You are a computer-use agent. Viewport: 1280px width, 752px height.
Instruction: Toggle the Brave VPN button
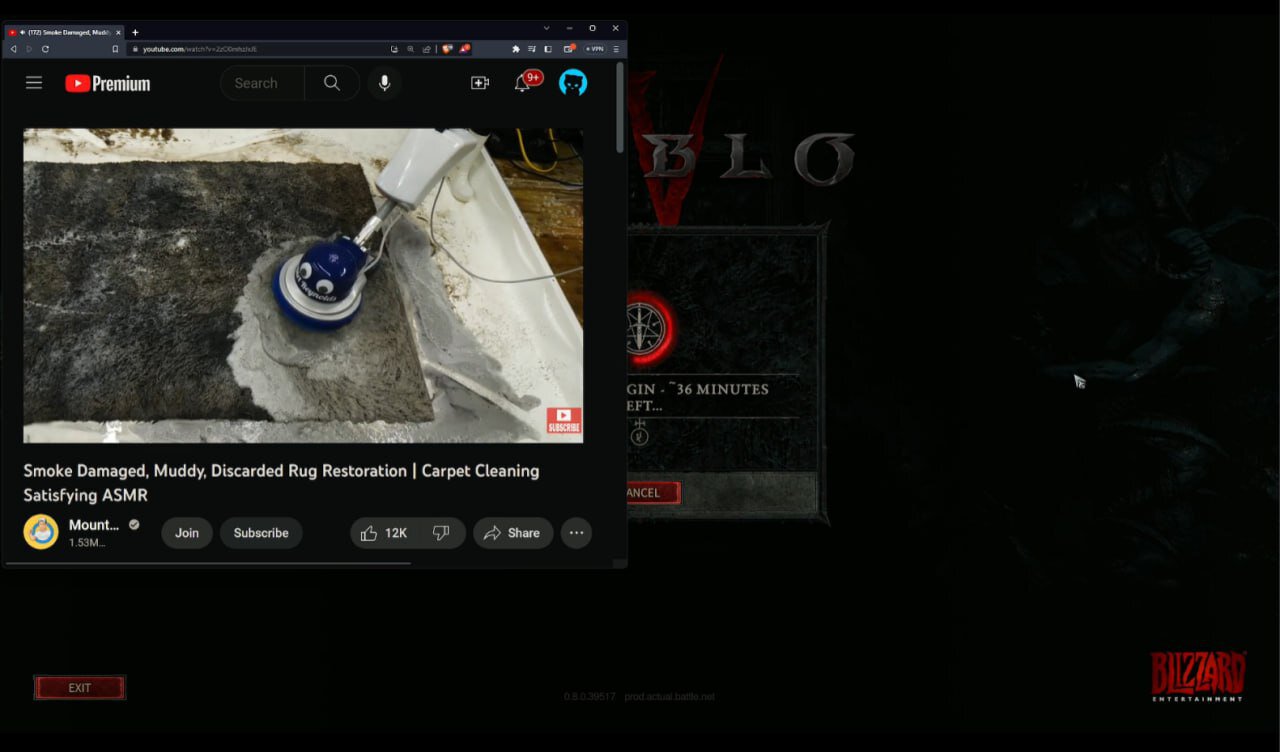tap(595, 49)
